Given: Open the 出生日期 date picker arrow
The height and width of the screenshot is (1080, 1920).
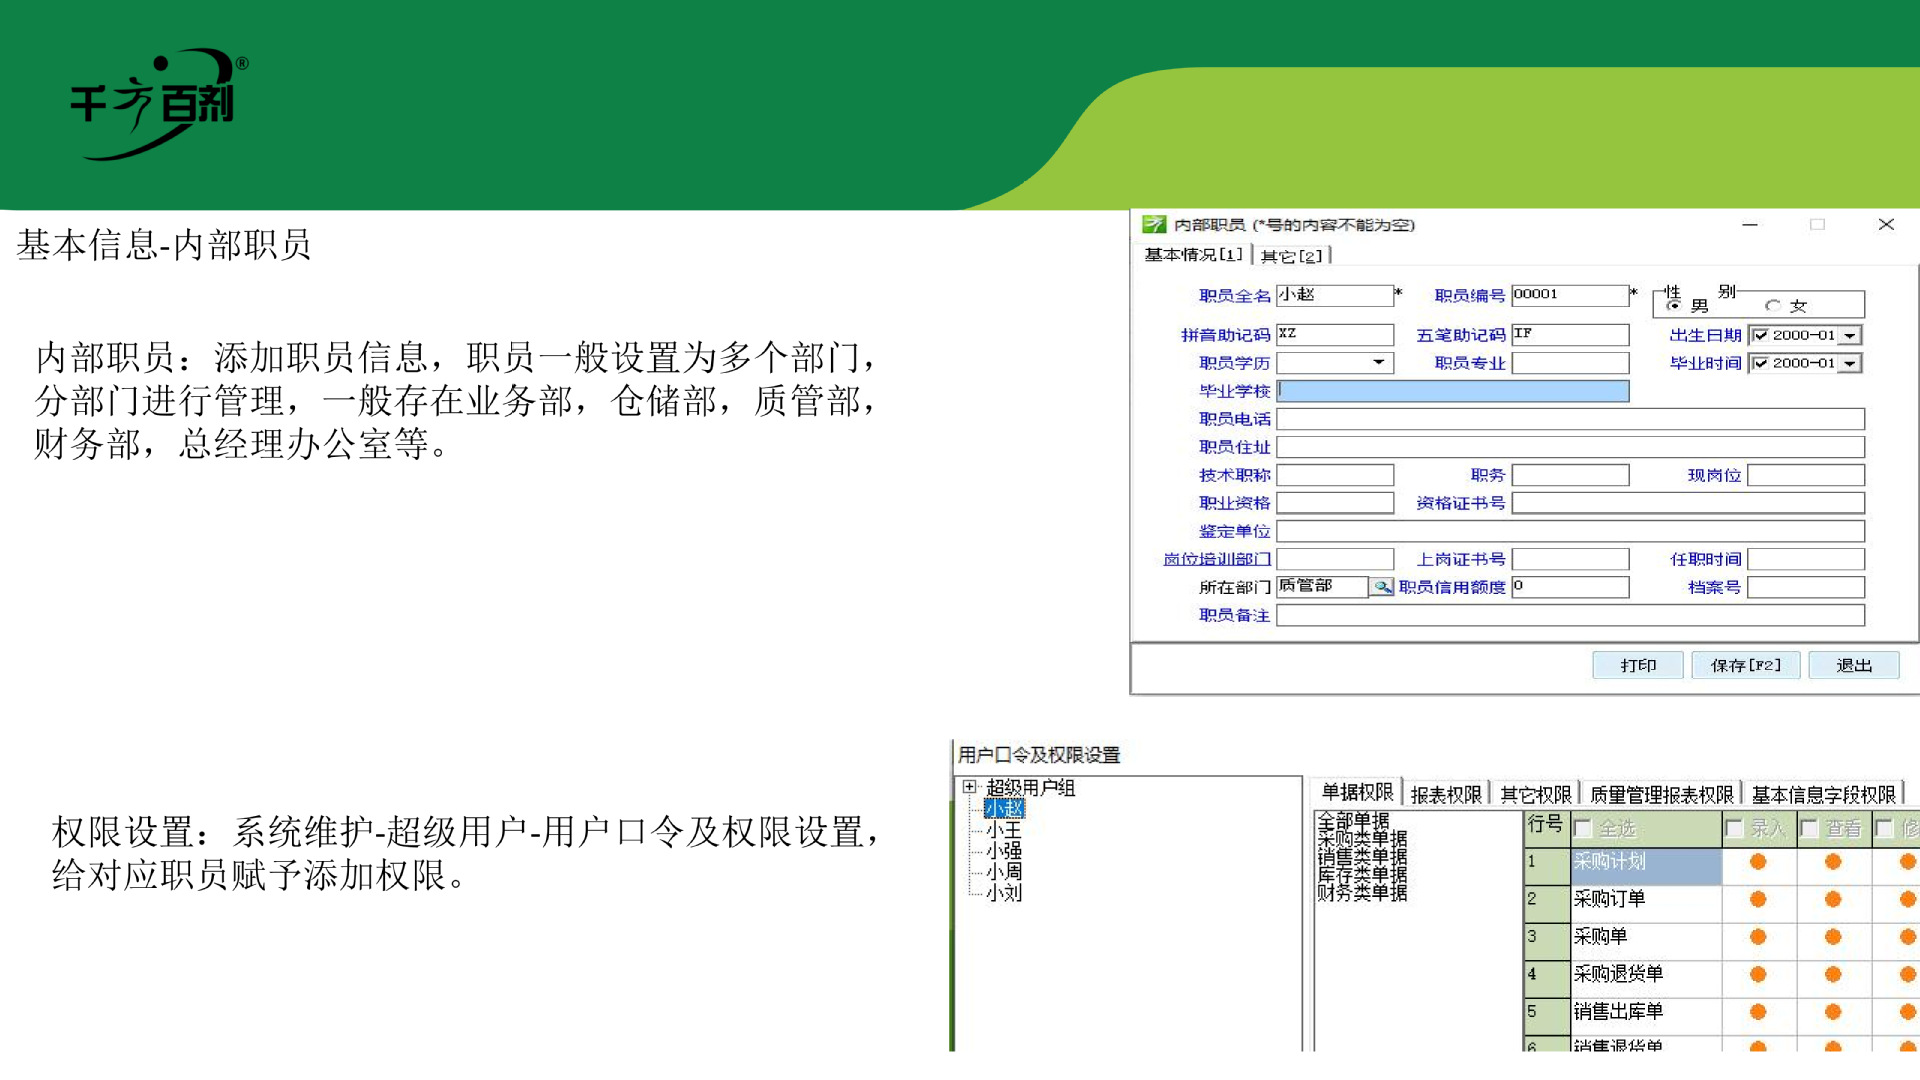Looking at the screenshot, I should click(1850, 336).
